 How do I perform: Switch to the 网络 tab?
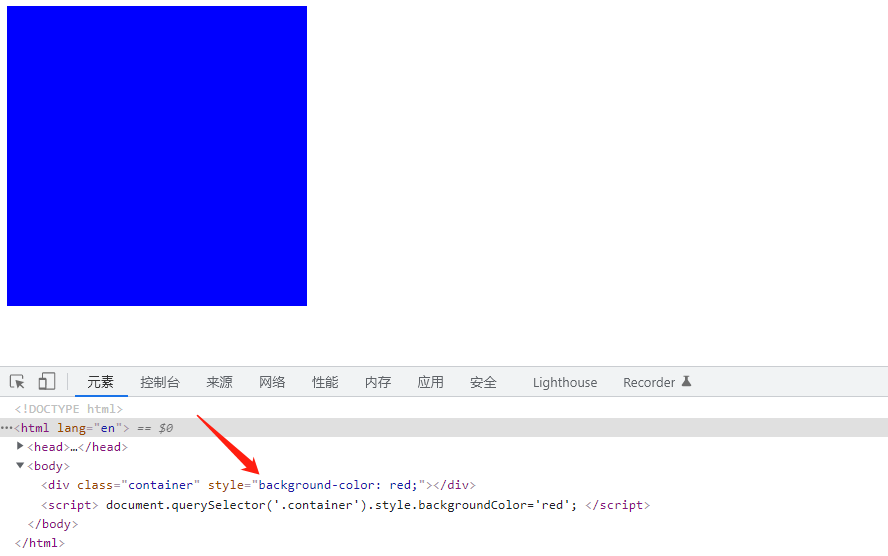(272, 382)
